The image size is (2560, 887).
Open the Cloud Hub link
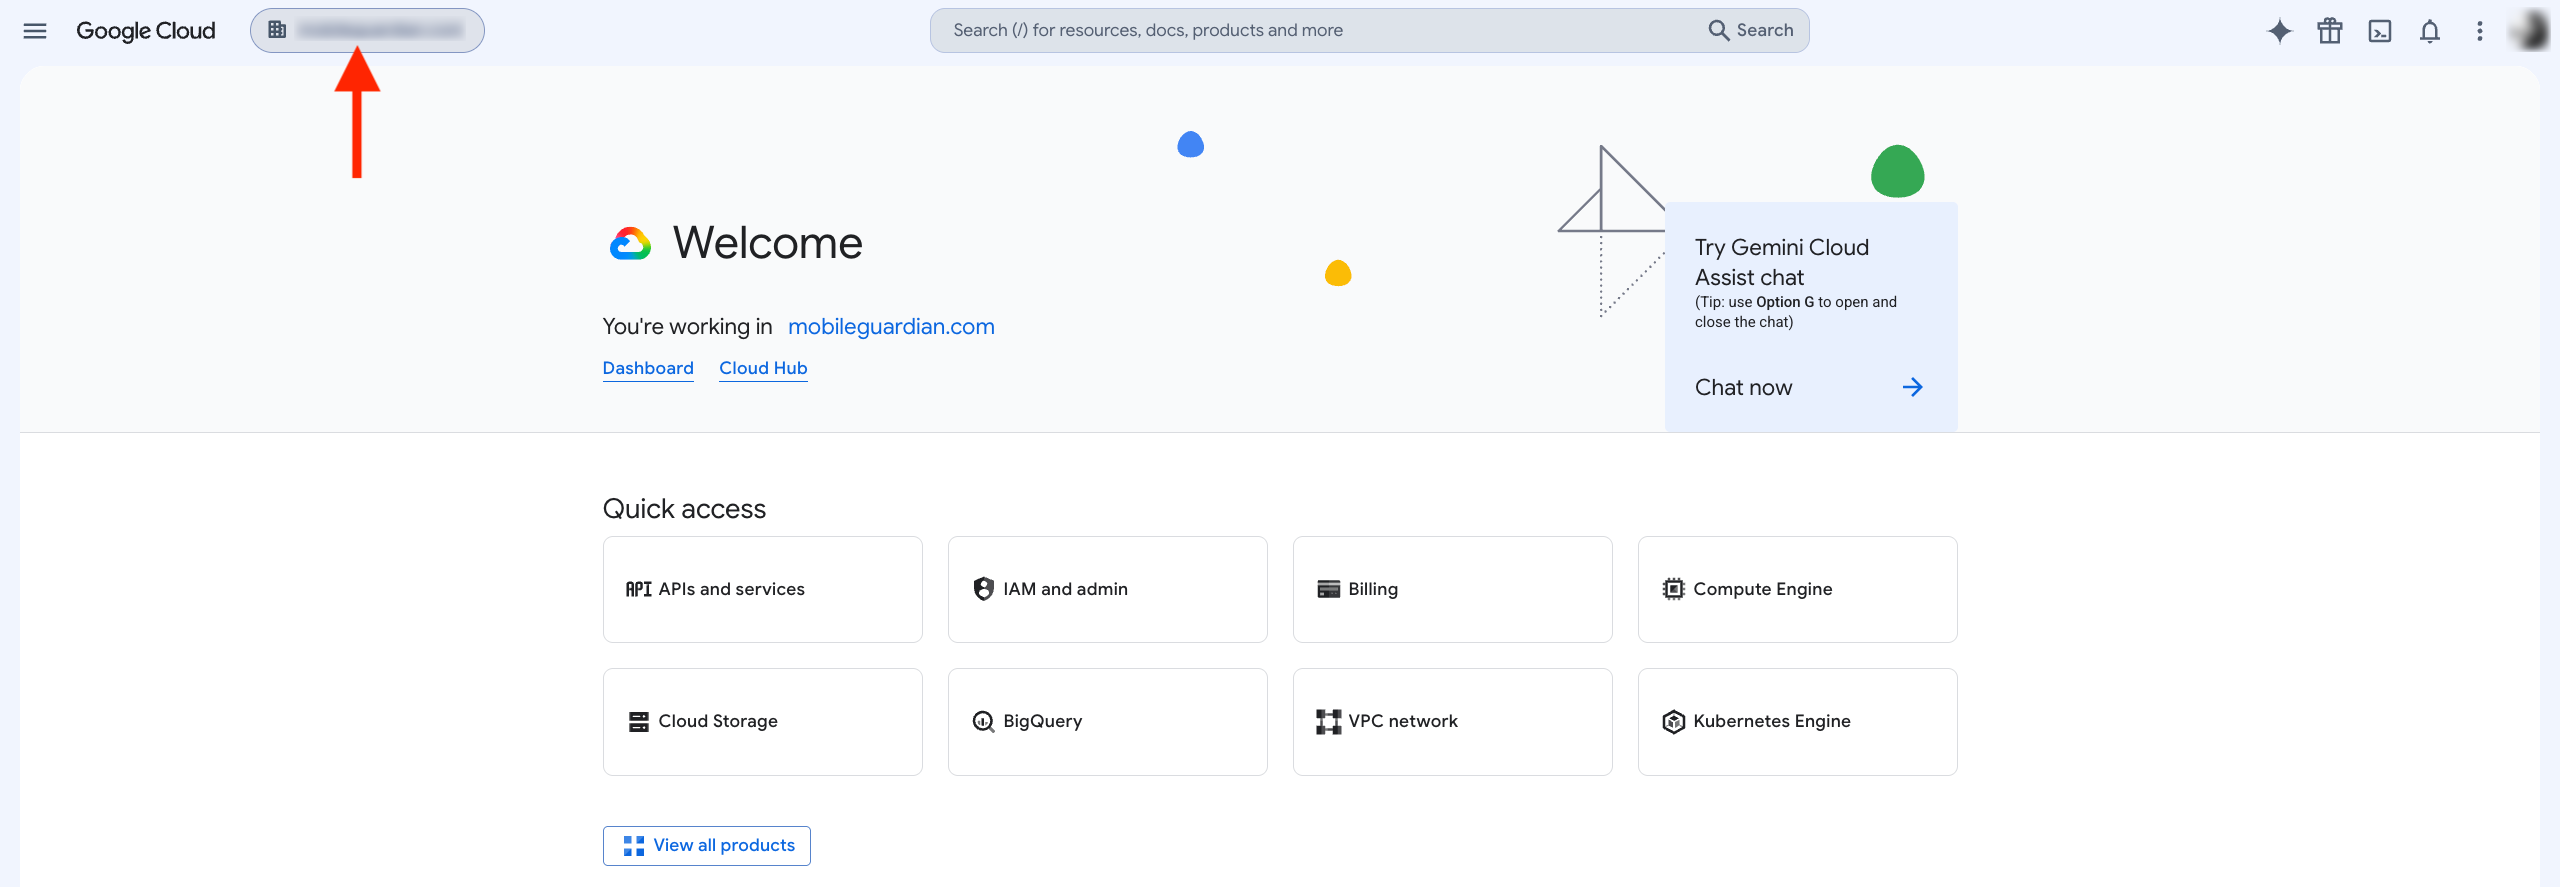click(763, 368)
